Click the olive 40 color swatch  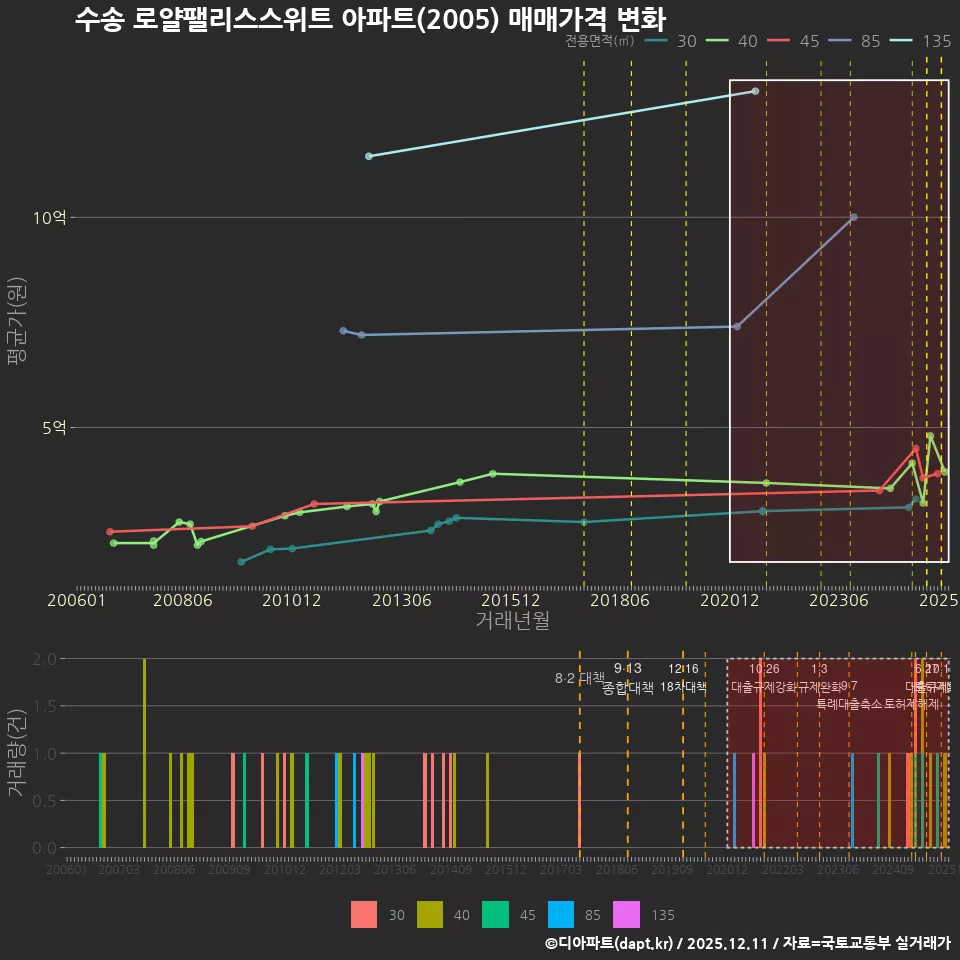tap(429, 915)
